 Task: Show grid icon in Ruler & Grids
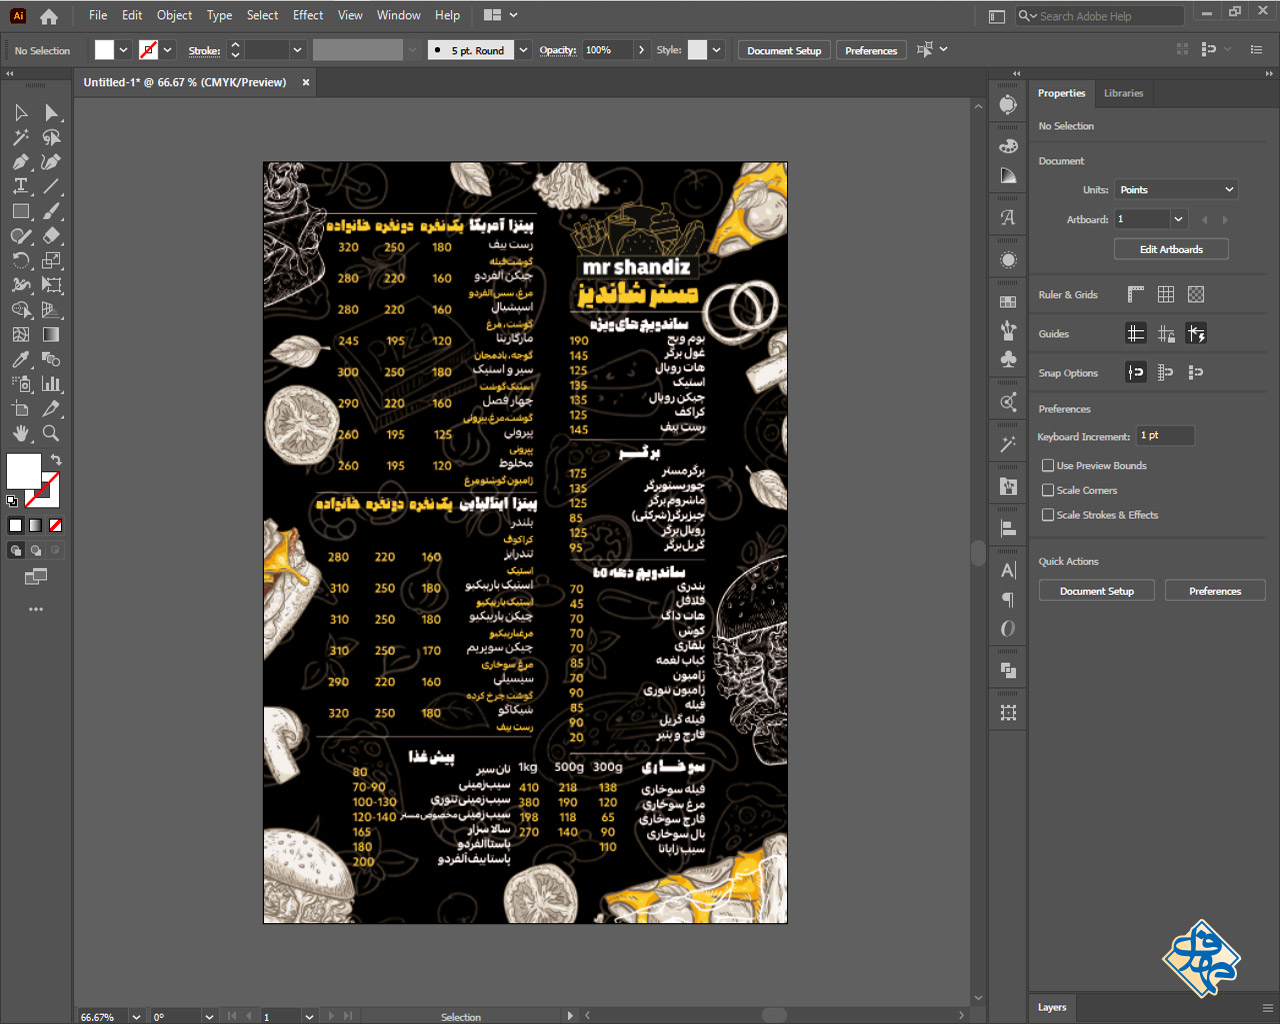click(x=1166, y=294)
